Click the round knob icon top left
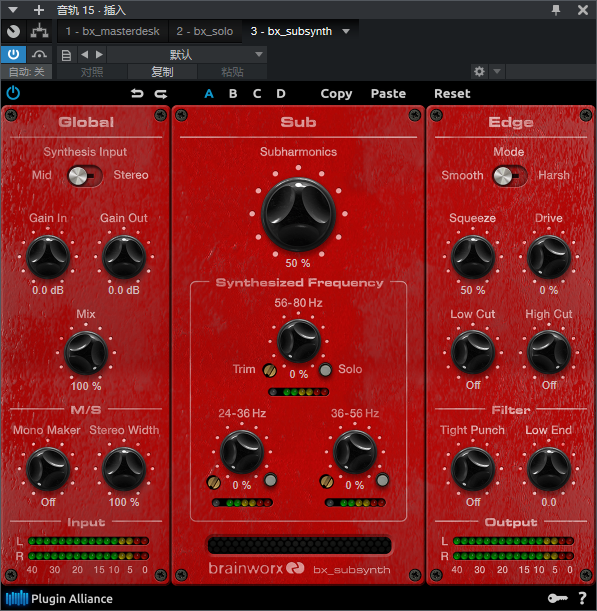This screenshot has height=611, width=597. [x=14, y=31]
